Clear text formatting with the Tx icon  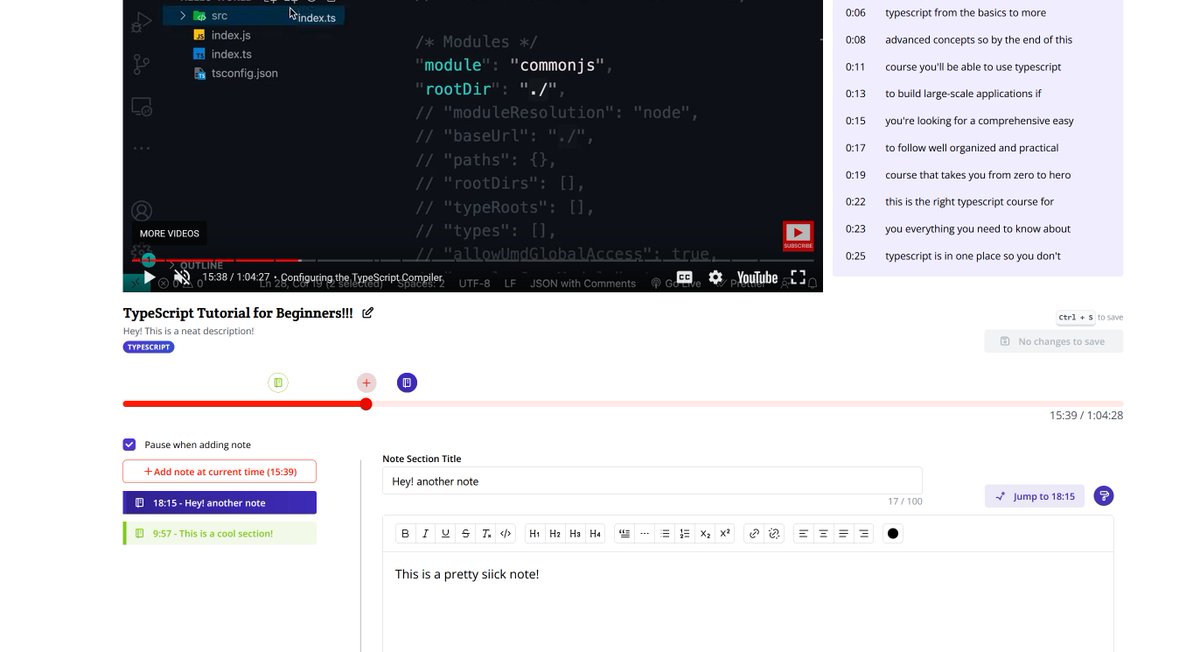click(x=486, y=534)
